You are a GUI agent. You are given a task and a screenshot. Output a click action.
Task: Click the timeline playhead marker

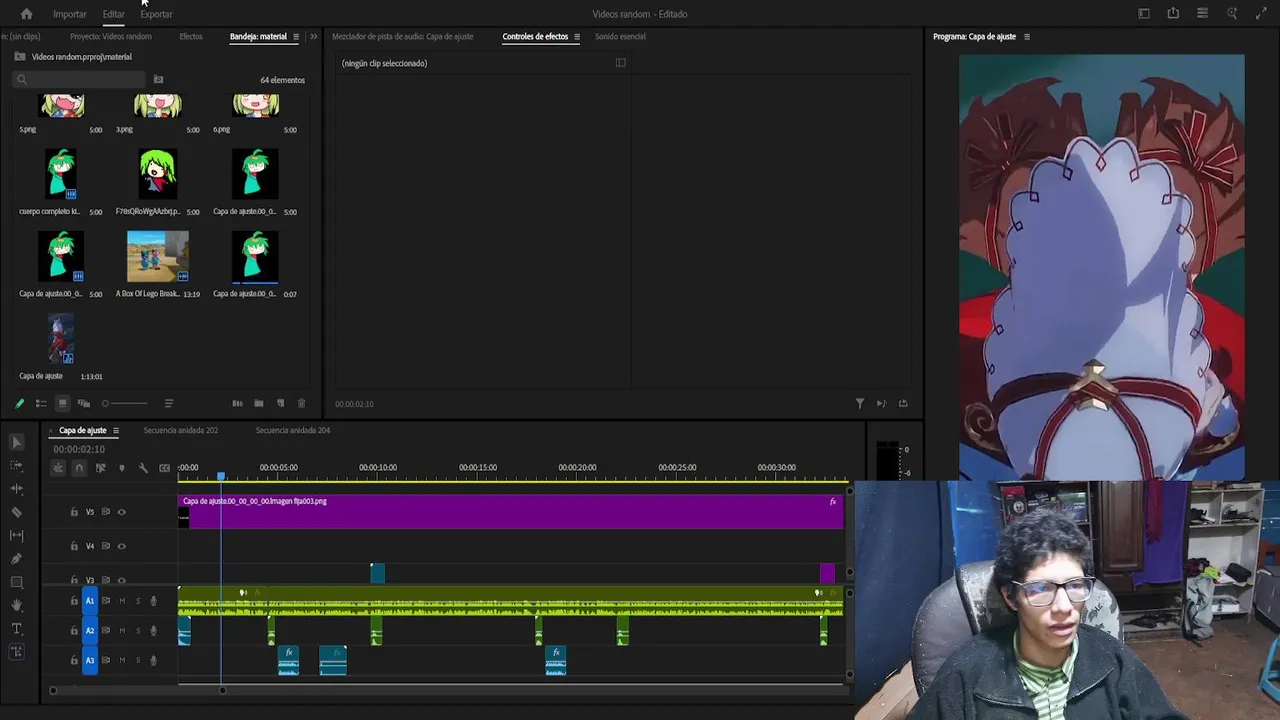221,476
